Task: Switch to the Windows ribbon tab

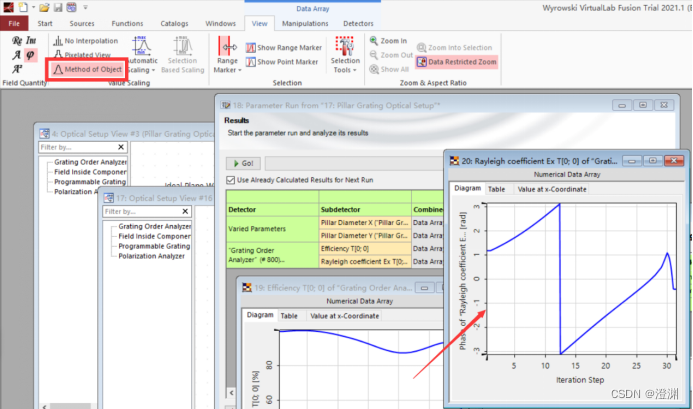Action: [x=220, y=23]
